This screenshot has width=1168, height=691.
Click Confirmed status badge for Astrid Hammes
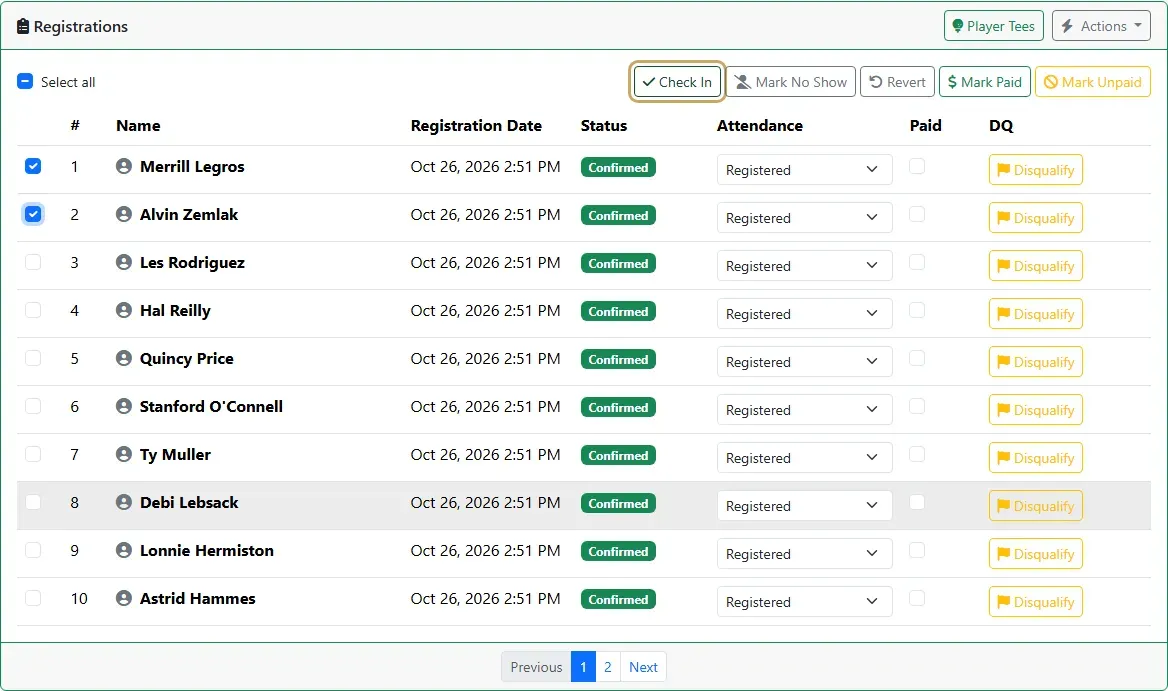pyautogui.click(x=618, y=599)
